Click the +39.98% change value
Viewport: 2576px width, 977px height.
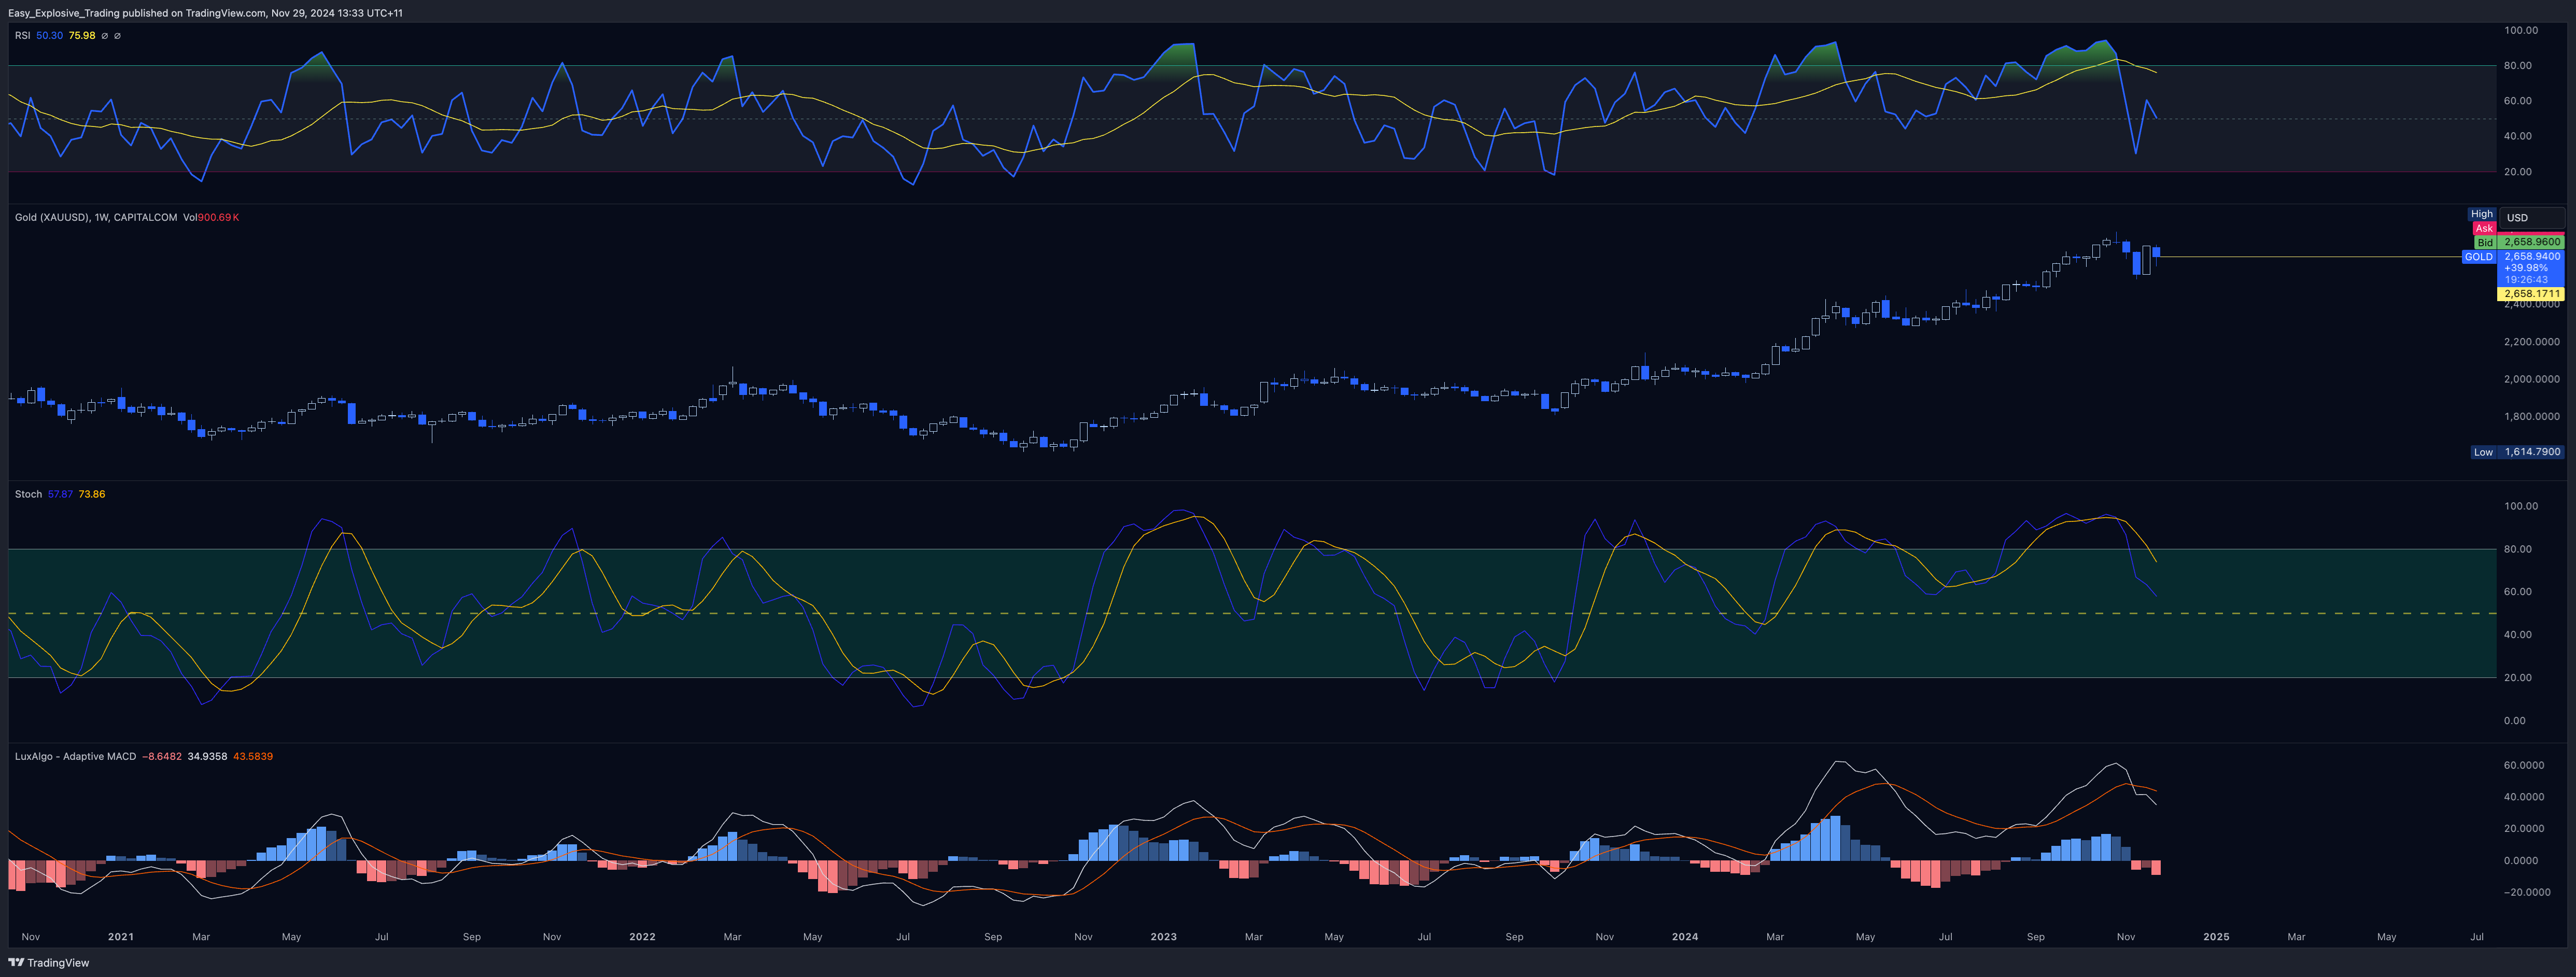coord(2526,268)
